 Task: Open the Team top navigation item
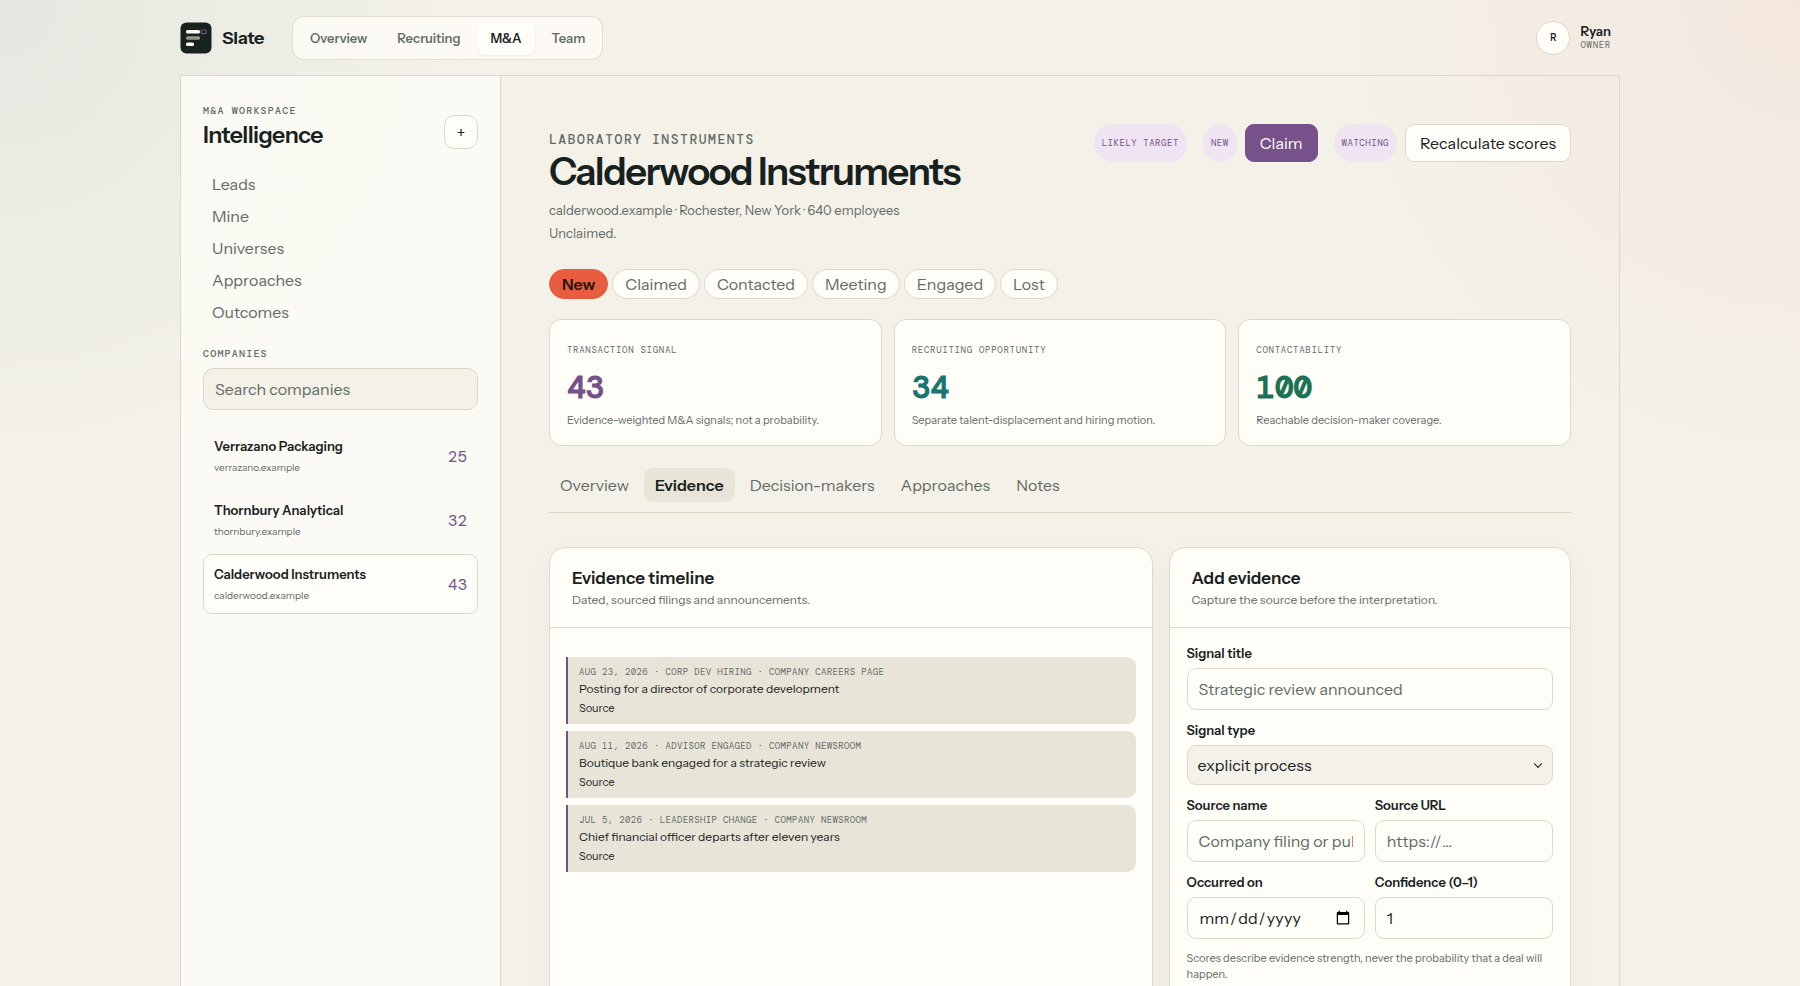pos(569,38)
